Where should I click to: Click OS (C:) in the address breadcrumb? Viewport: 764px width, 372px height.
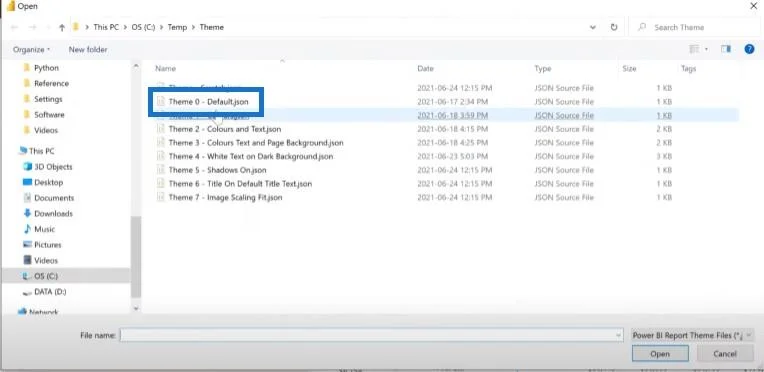click(143, 27)
